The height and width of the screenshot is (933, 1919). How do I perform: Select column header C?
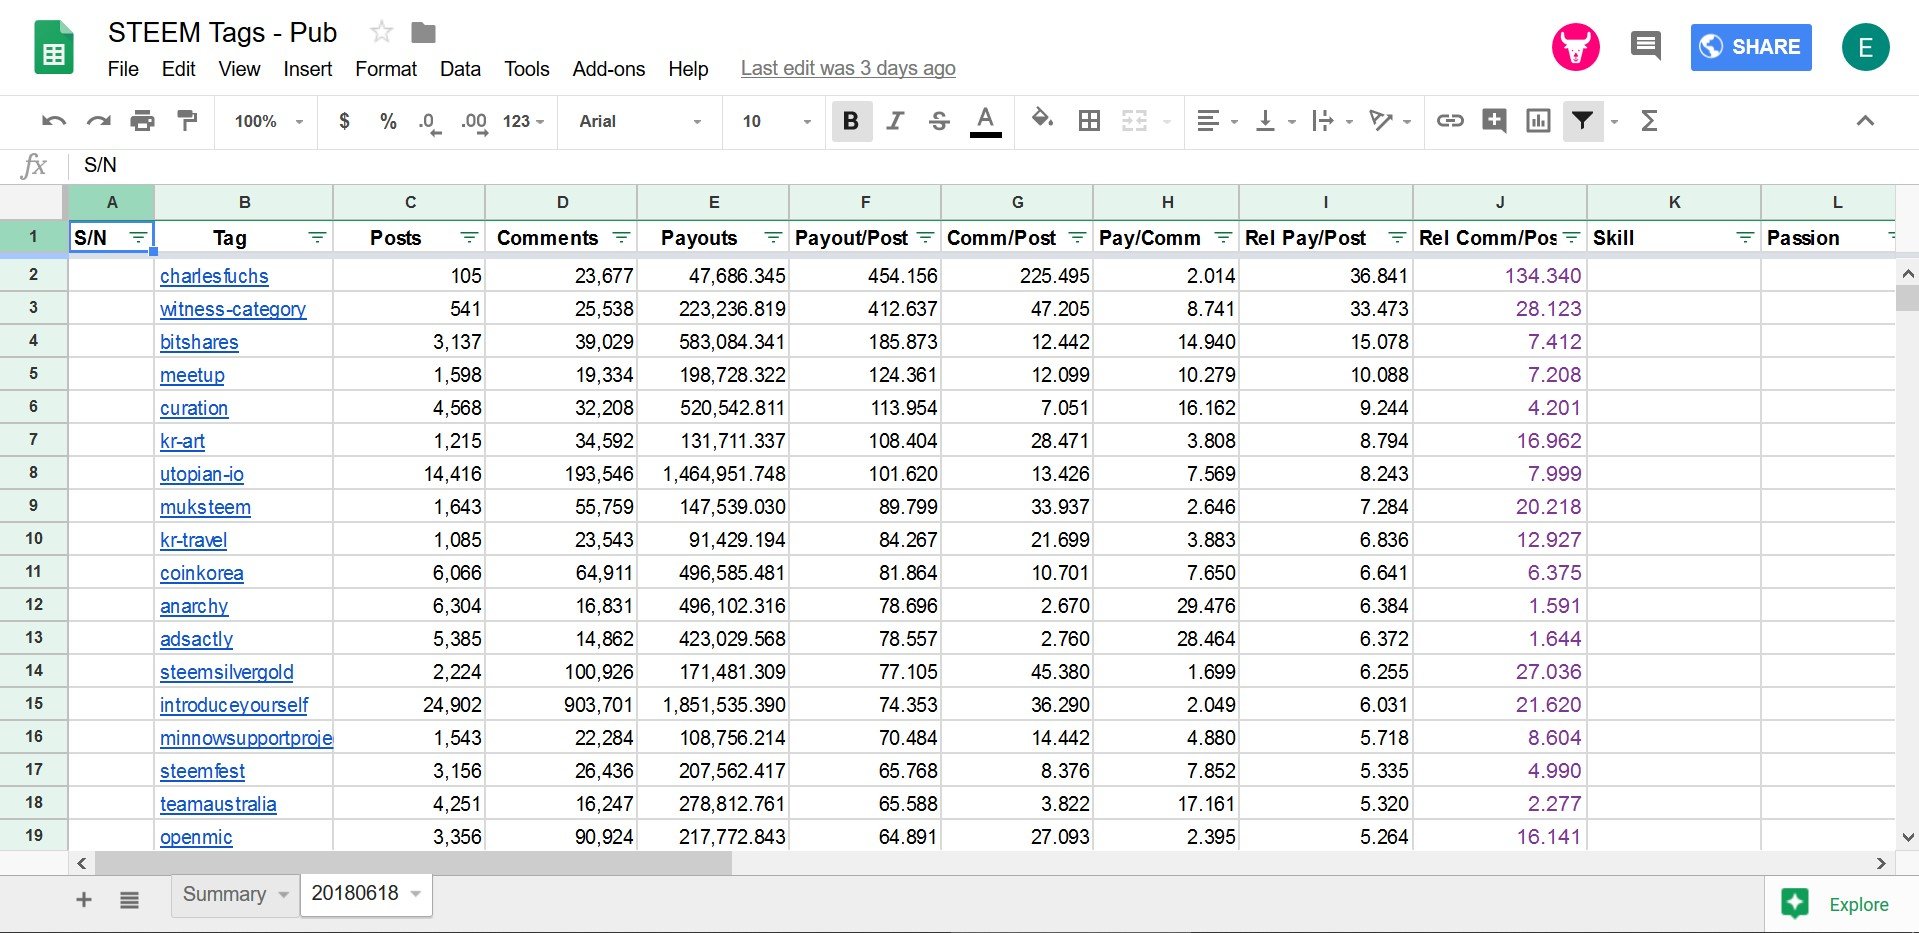click(410, 202)
